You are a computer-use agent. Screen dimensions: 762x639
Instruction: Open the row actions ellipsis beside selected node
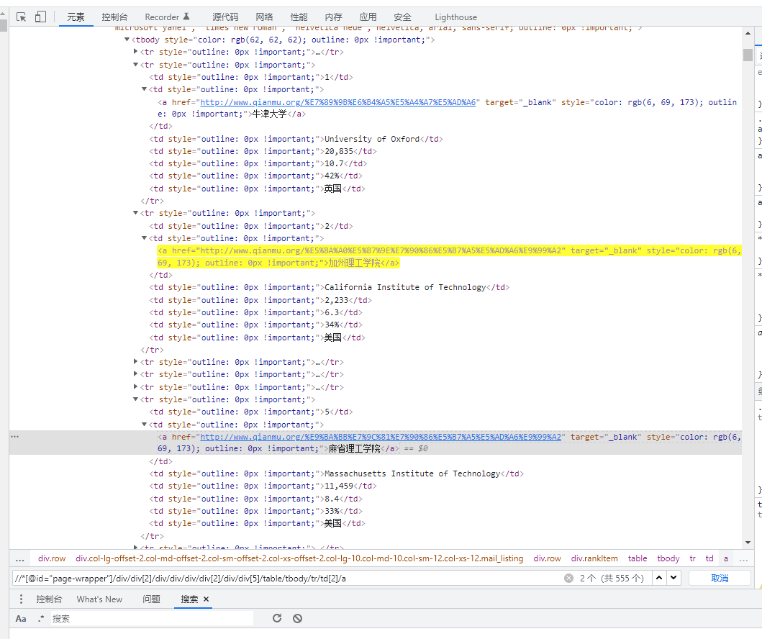15,436
